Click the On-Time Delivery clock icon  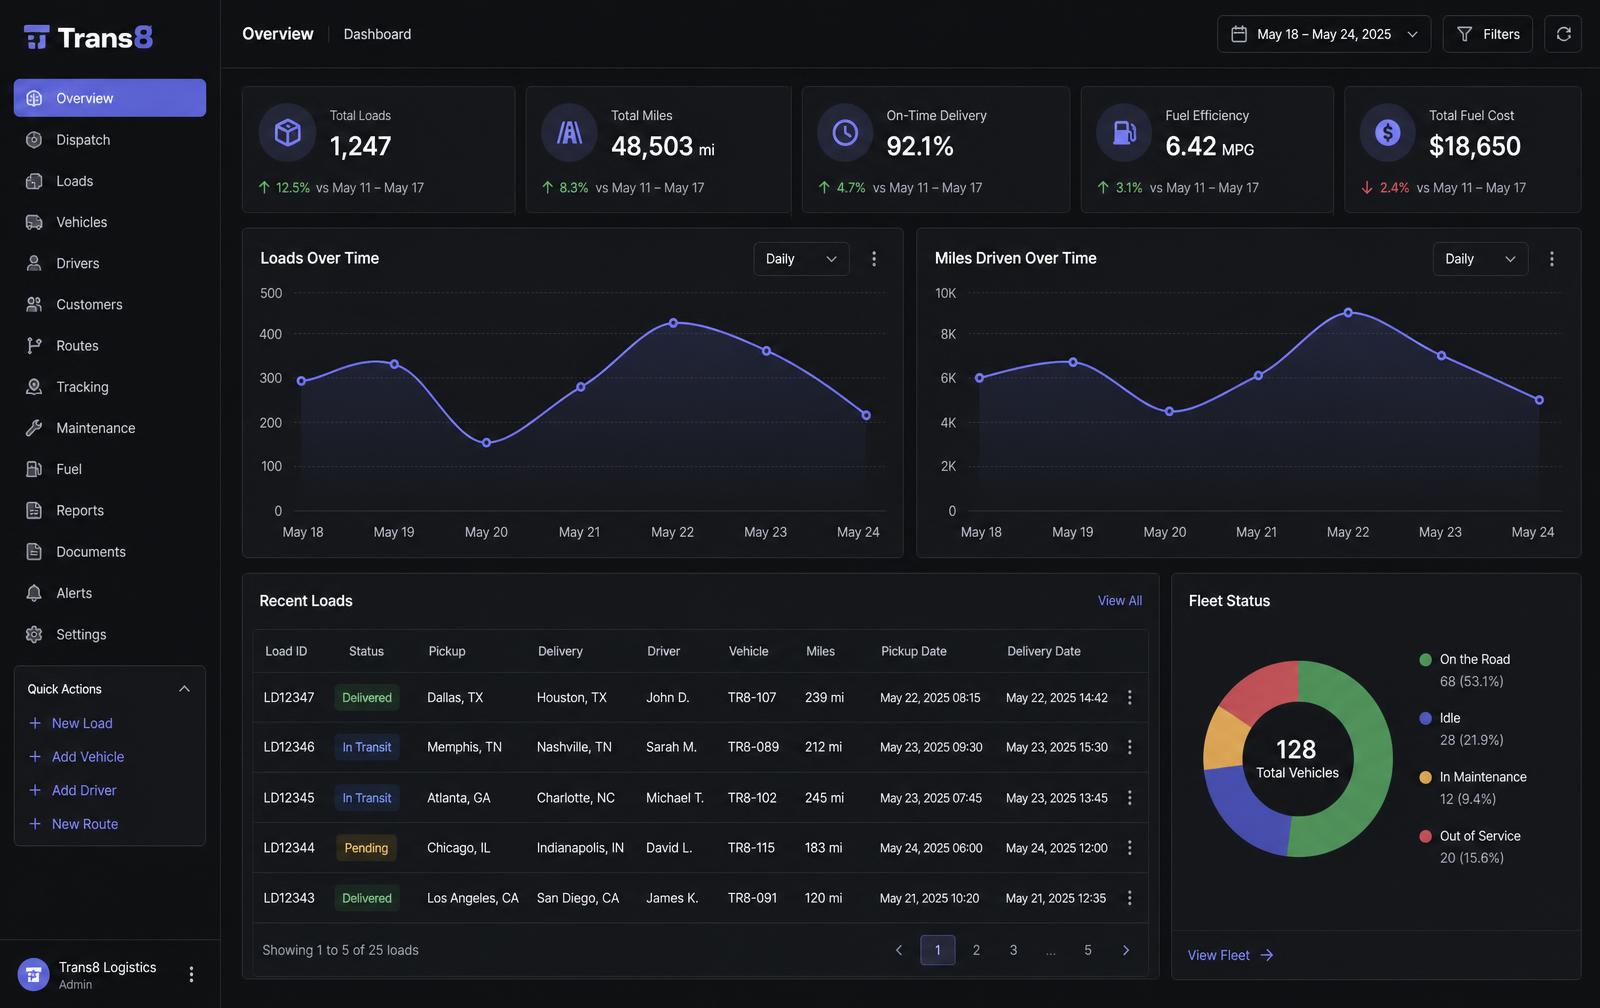[845, 132]
